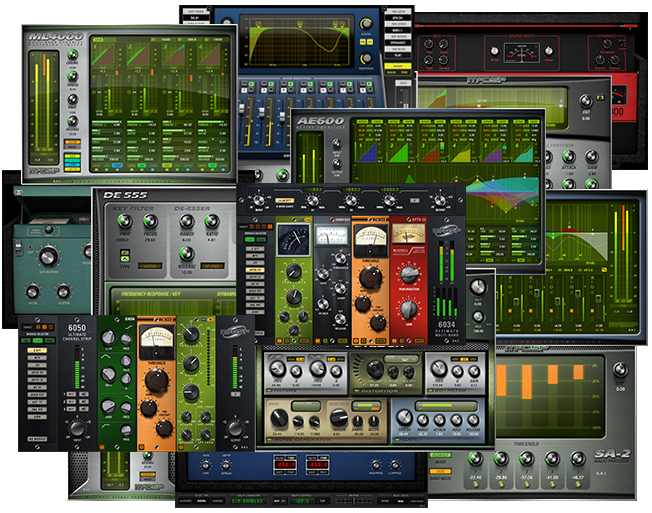Bypass the 6034 red module
The image size is (652, 513).
pyautogui.click(x=395, y=341)
